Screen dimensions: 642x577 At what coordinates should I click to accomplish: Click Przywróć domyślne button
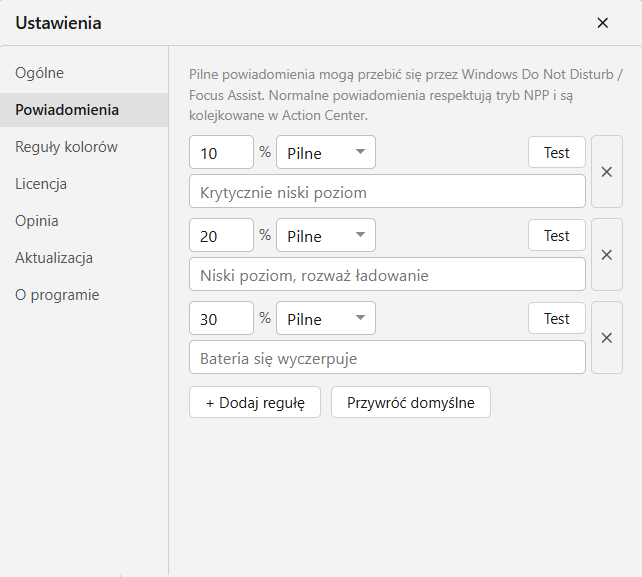(x=411, y=402)
